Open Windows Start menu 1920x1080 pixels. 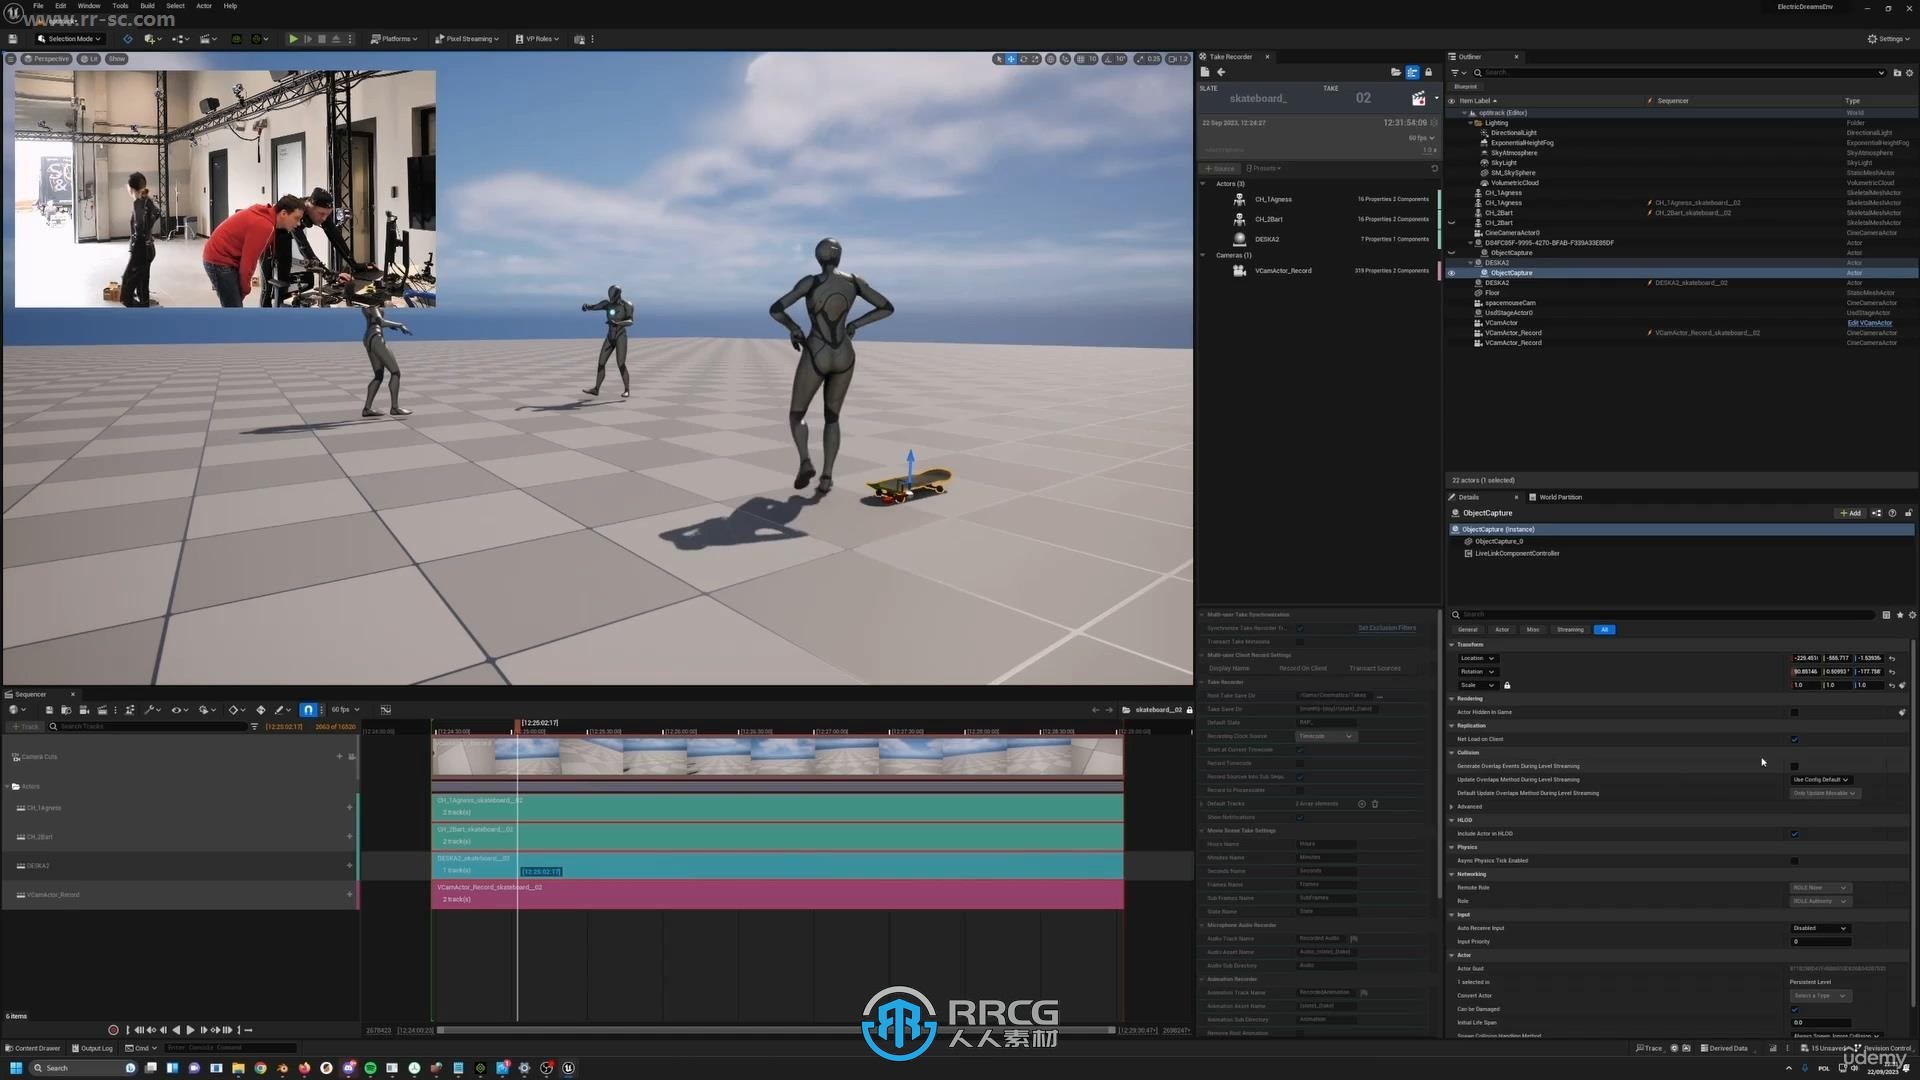(16, 1068)
